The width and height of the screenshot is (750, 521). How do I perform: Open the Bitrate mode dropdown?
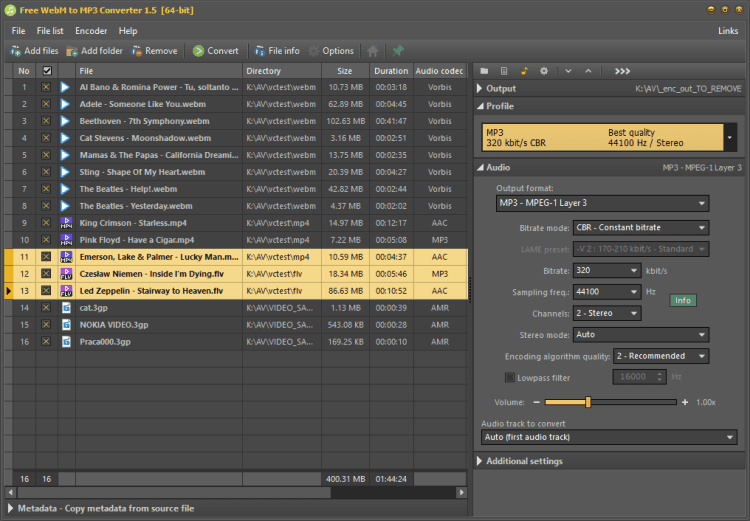coord(641,227)
